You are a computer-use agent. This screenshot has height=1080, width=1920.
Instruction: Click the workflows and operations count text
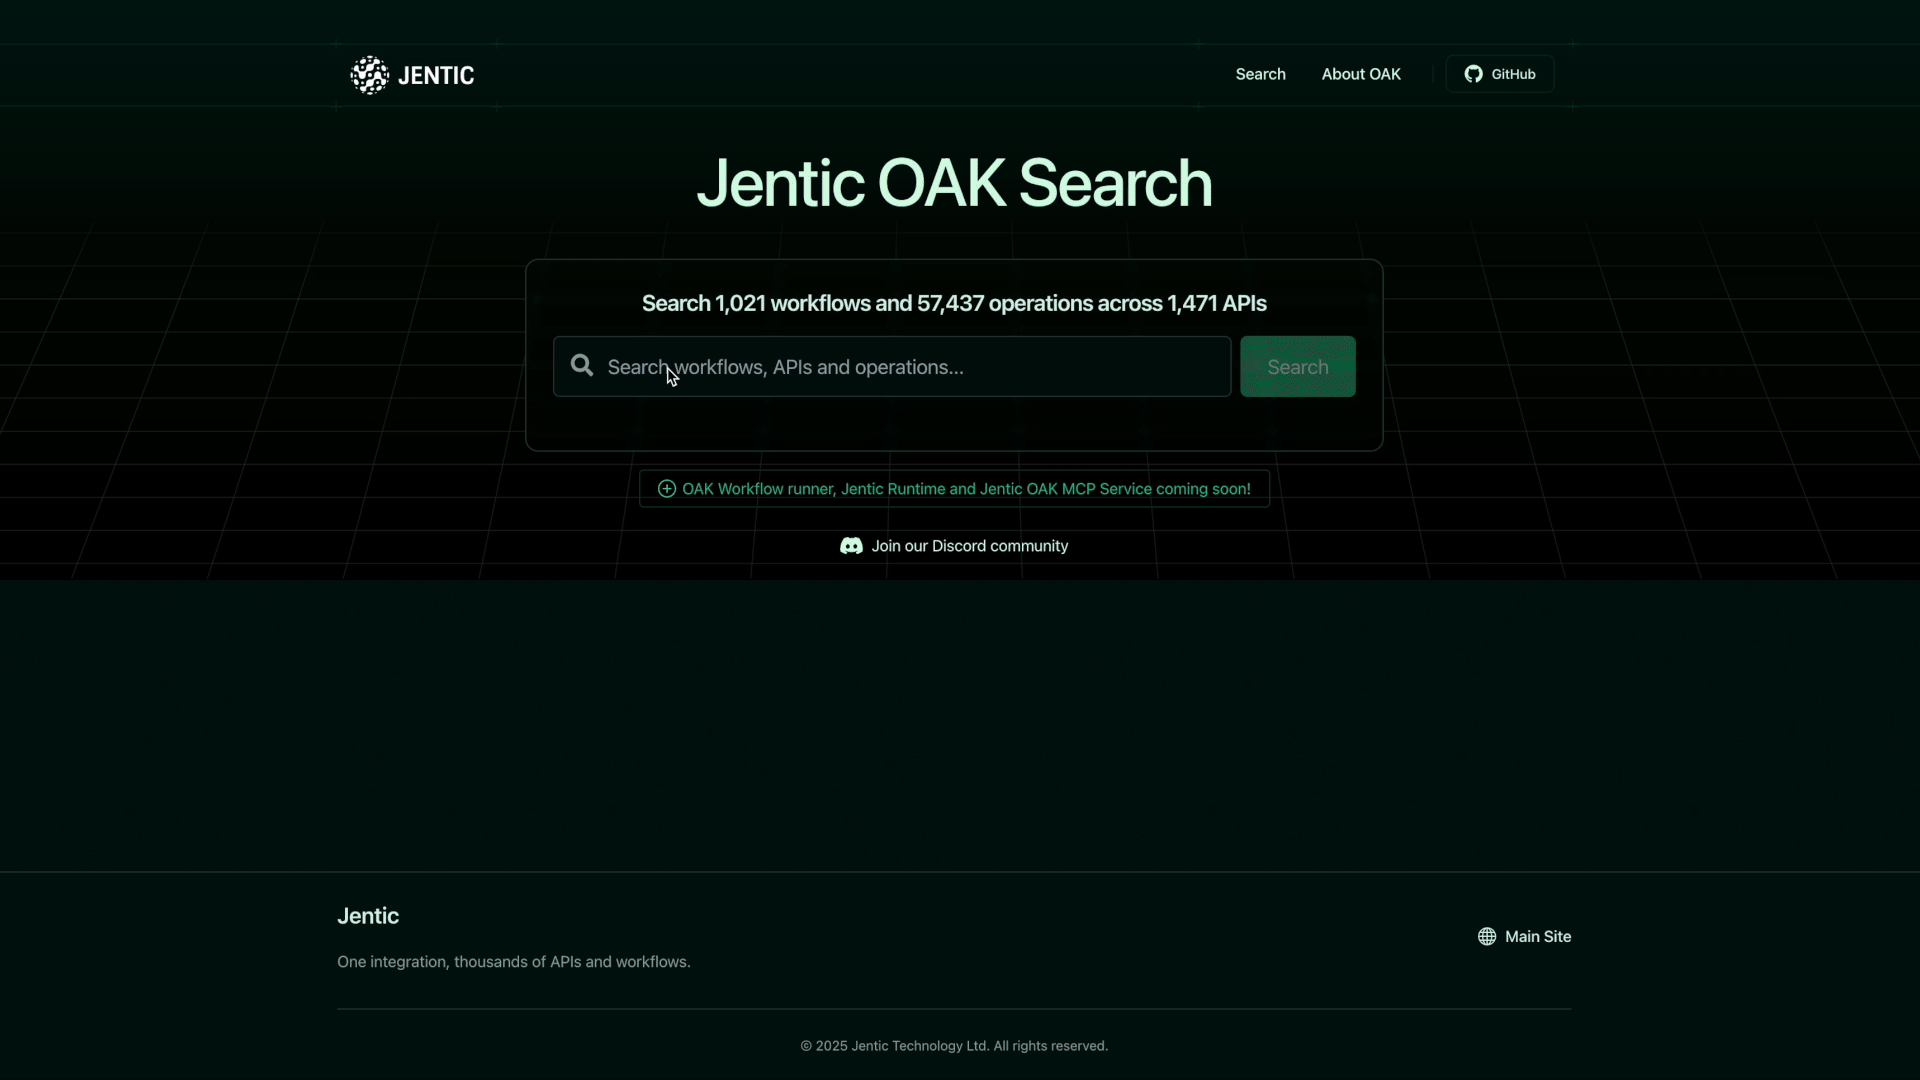point(954,304)
